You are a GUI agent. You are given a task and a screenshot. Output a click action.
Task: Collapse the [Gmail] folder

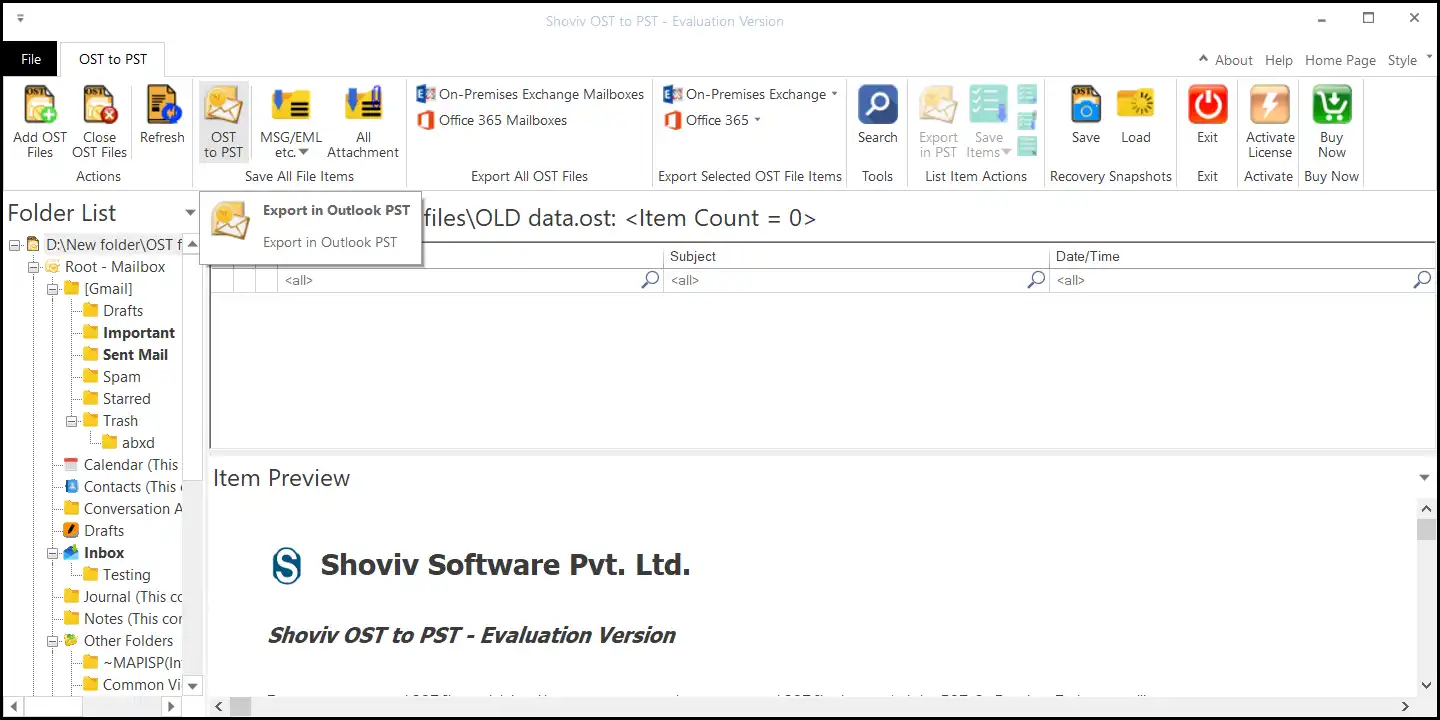(x=53, y=289)
